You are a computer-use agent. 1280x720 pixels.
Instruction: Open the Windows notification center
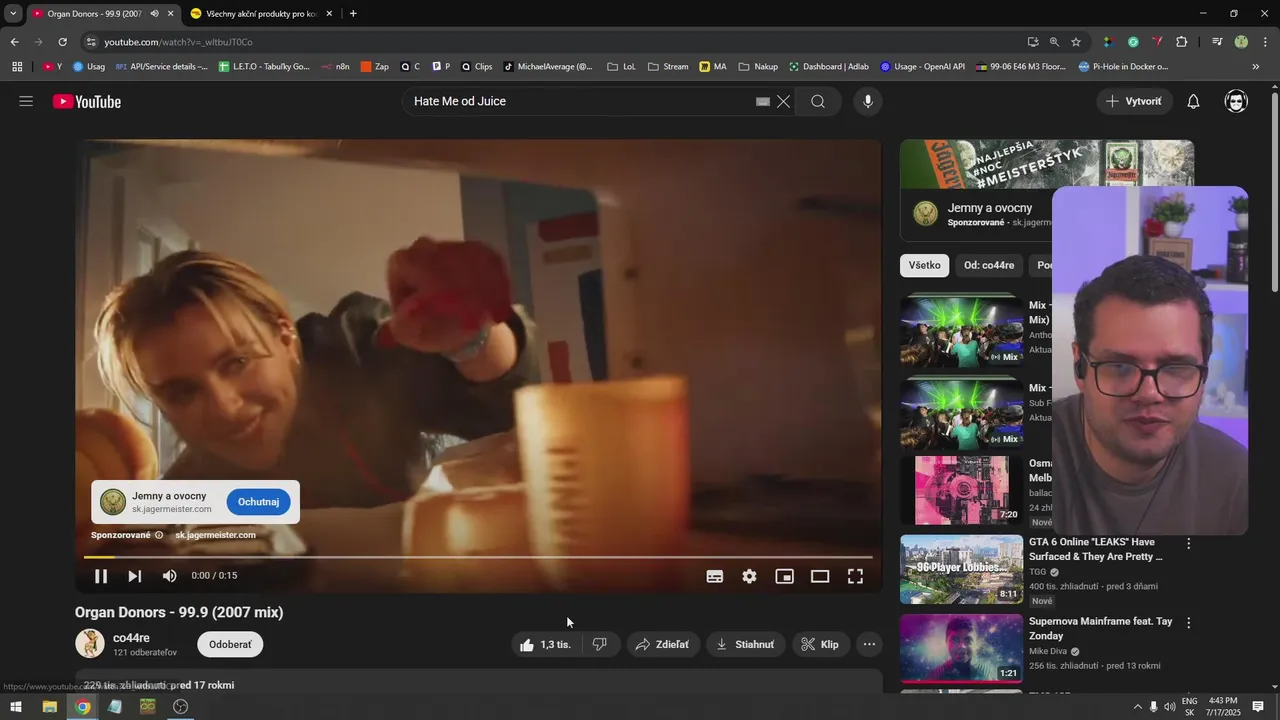[1259, 707]
